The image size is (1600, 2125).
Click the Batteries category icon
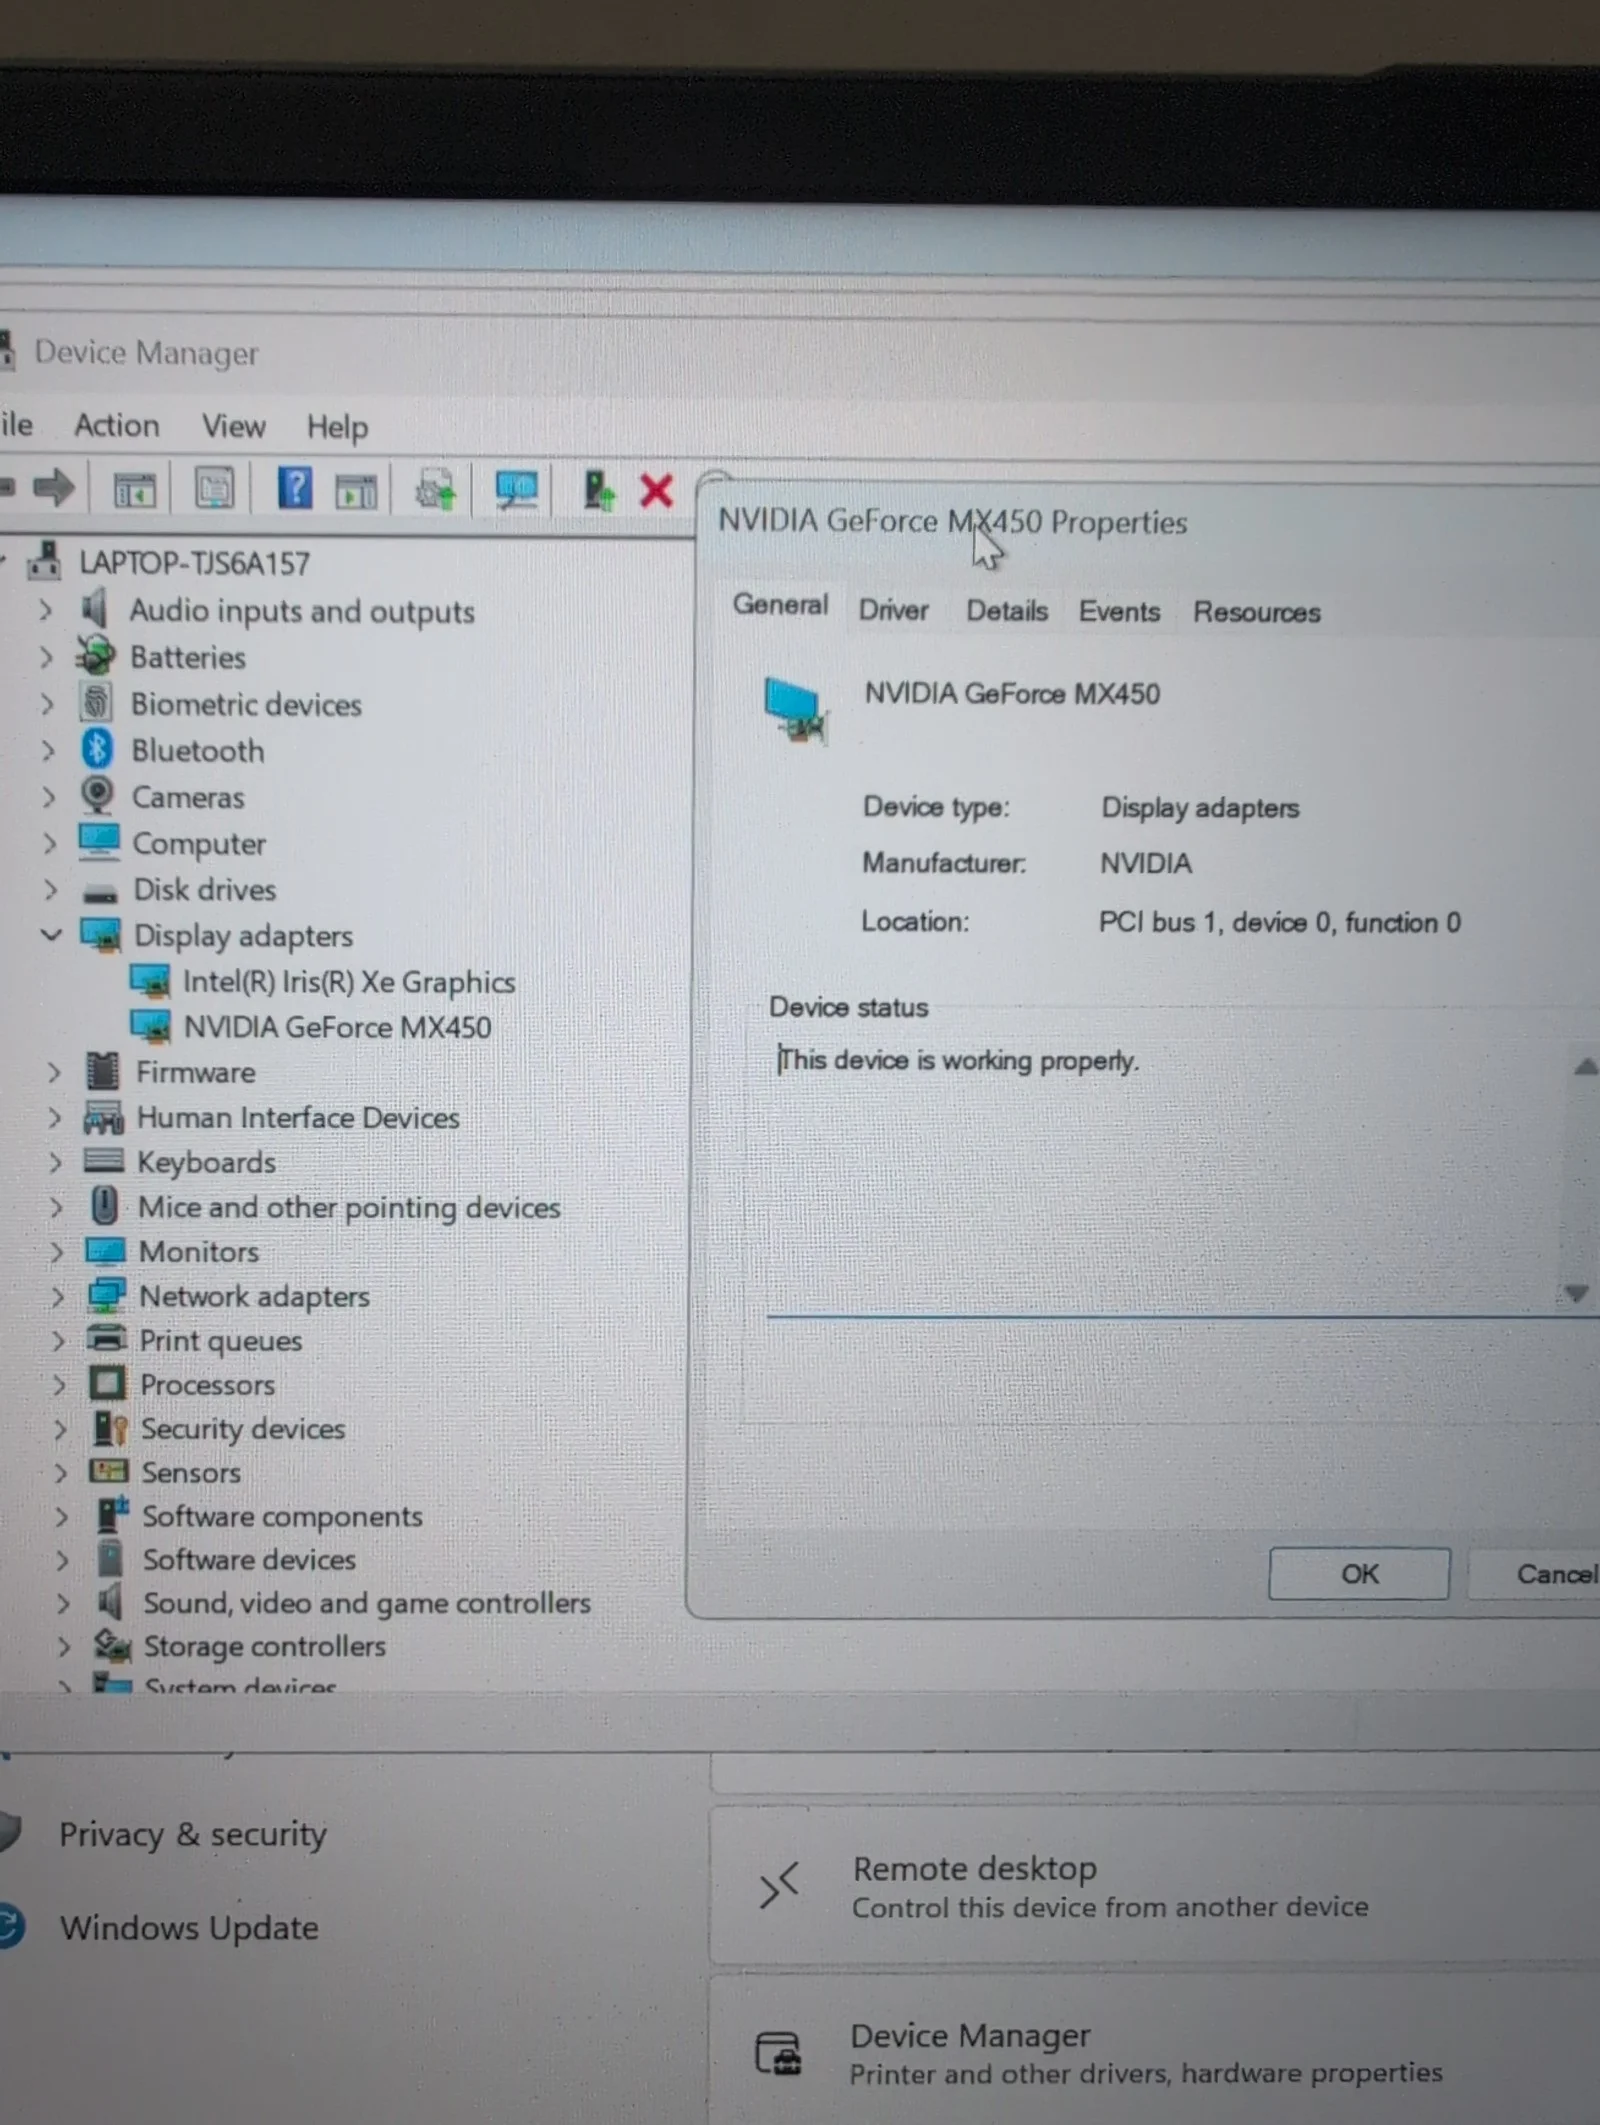(x=96, y=655)
